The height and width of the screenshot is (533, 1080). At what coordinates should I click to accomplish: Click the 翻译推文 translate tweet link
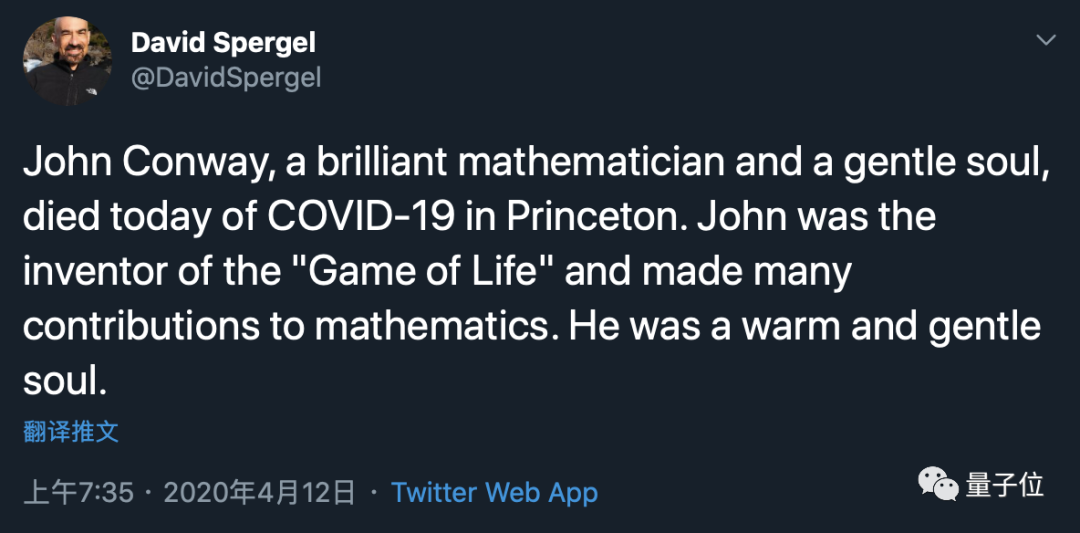coord(71,432)
